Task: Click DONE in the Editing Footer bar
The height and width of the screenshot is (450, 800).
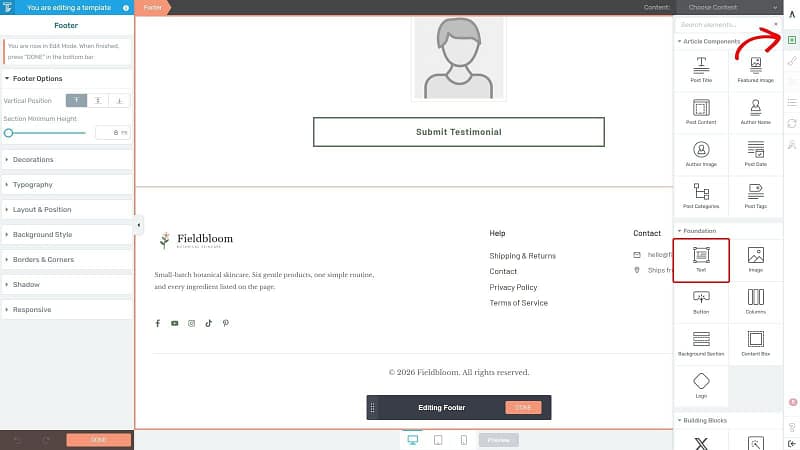Action: pos(523,408)
